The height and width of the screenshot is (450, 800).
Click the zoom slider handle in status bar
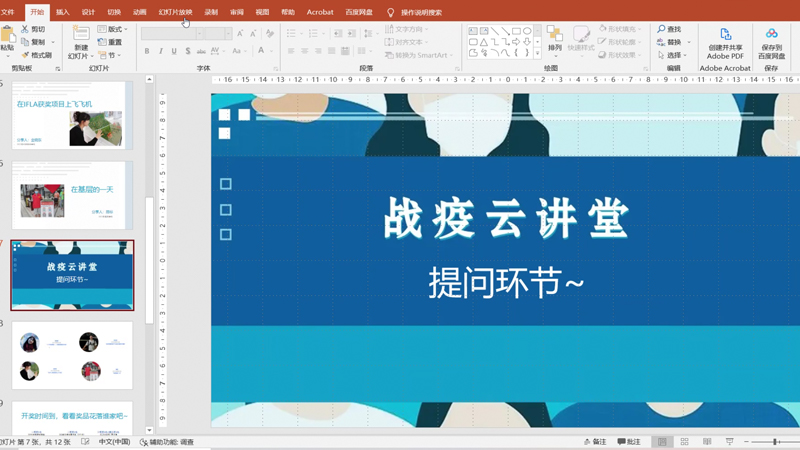pyautogui.click(x=775, y=442)
